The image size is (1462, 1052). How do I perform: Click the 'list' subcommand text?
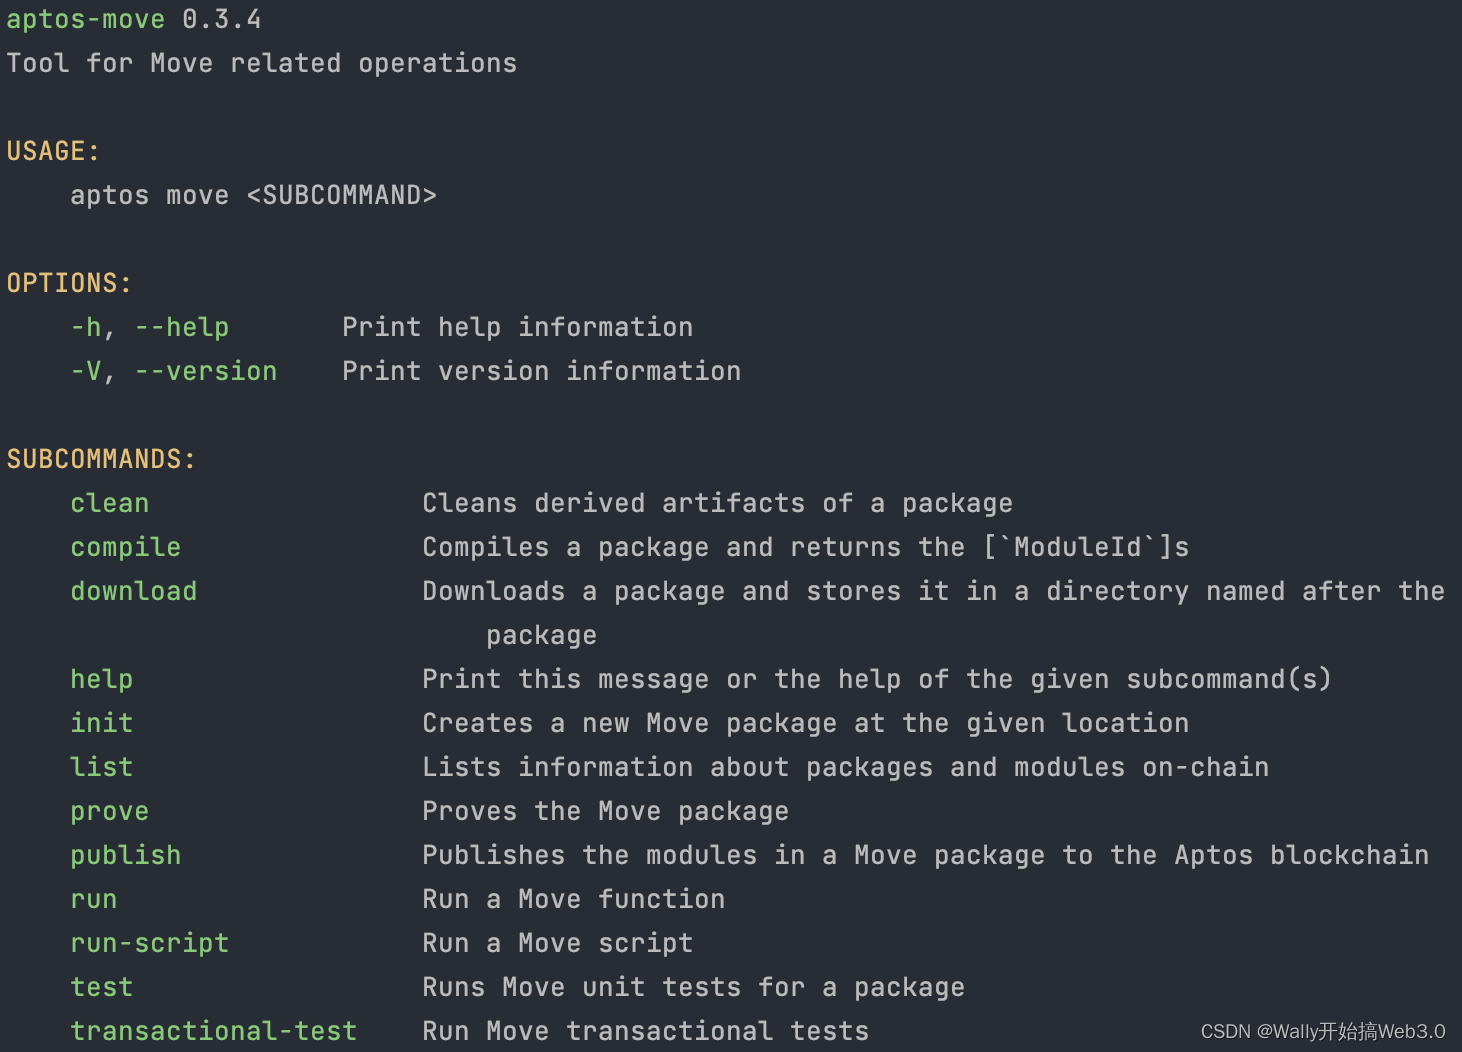coord(102,767)
